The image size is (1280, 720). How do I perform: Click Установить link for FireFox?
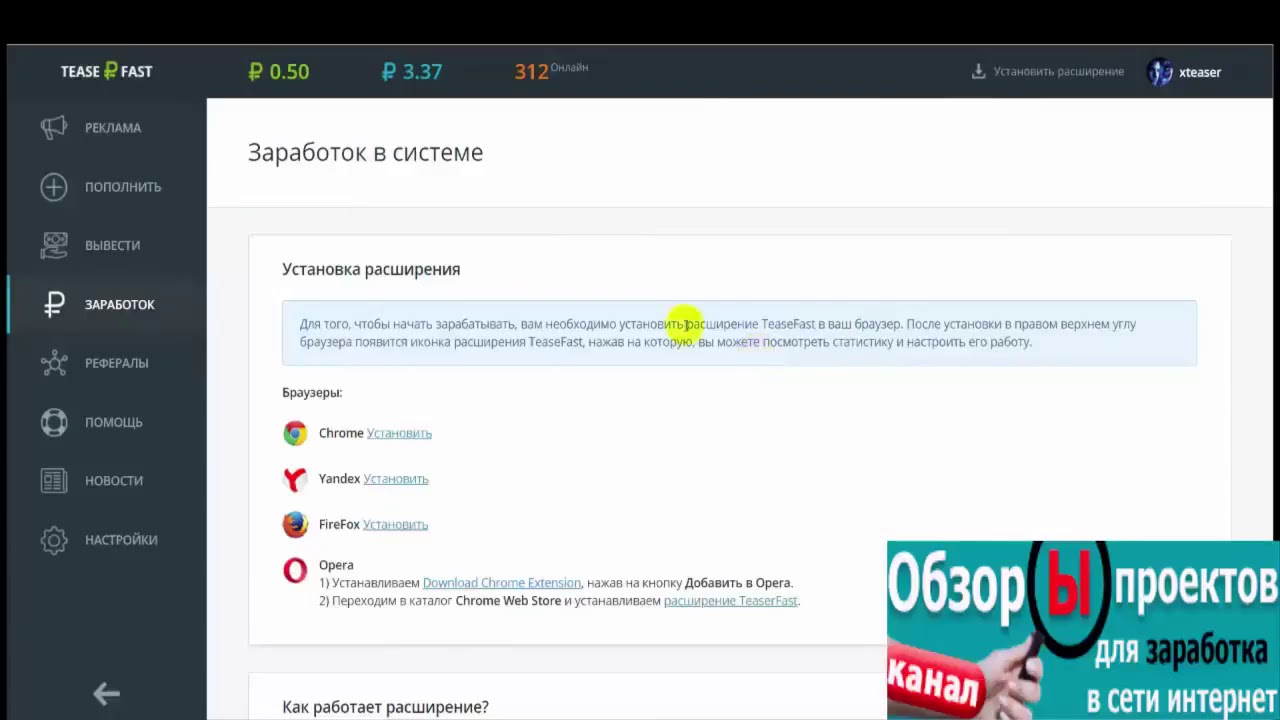tap(395, 524)
